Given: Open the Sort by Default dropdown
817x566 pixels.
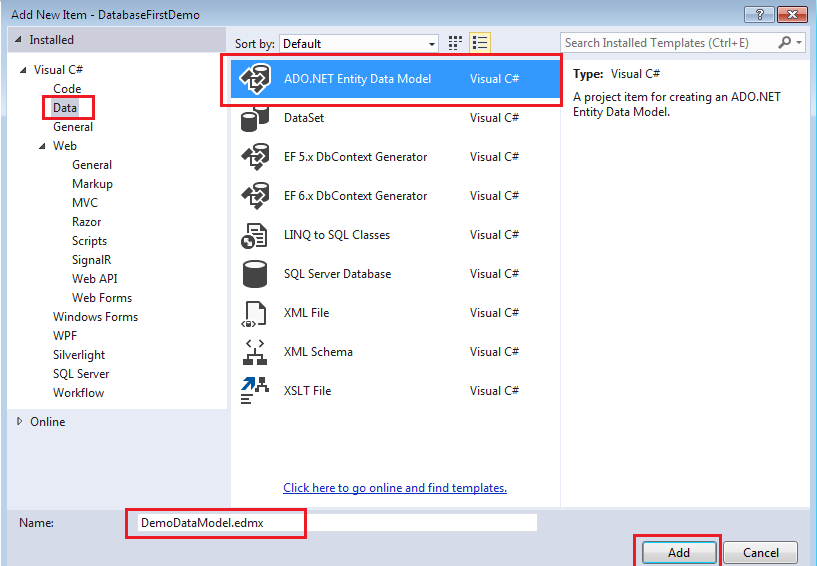Looking at the screenshot, I should click(358, 44).
